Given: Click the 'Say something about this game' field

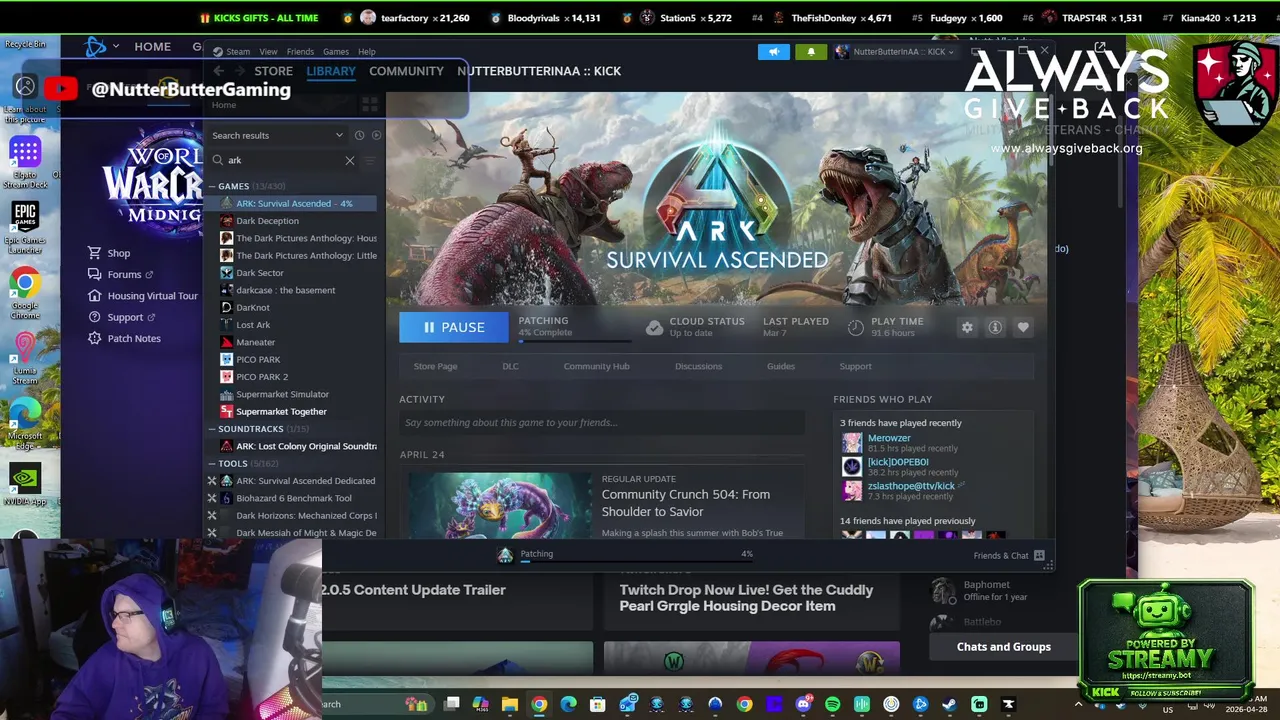Looking at the screenshot, I should click(602, 423).
